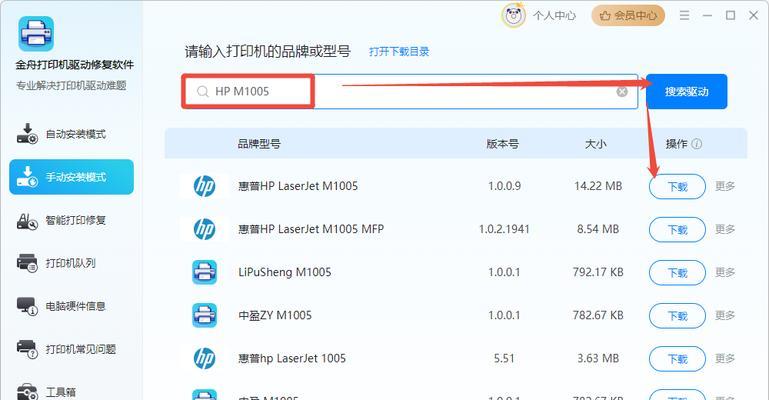The image size is (769, 400).
Task: Click size value 3.63 MB
Action: tap(598, 358)
